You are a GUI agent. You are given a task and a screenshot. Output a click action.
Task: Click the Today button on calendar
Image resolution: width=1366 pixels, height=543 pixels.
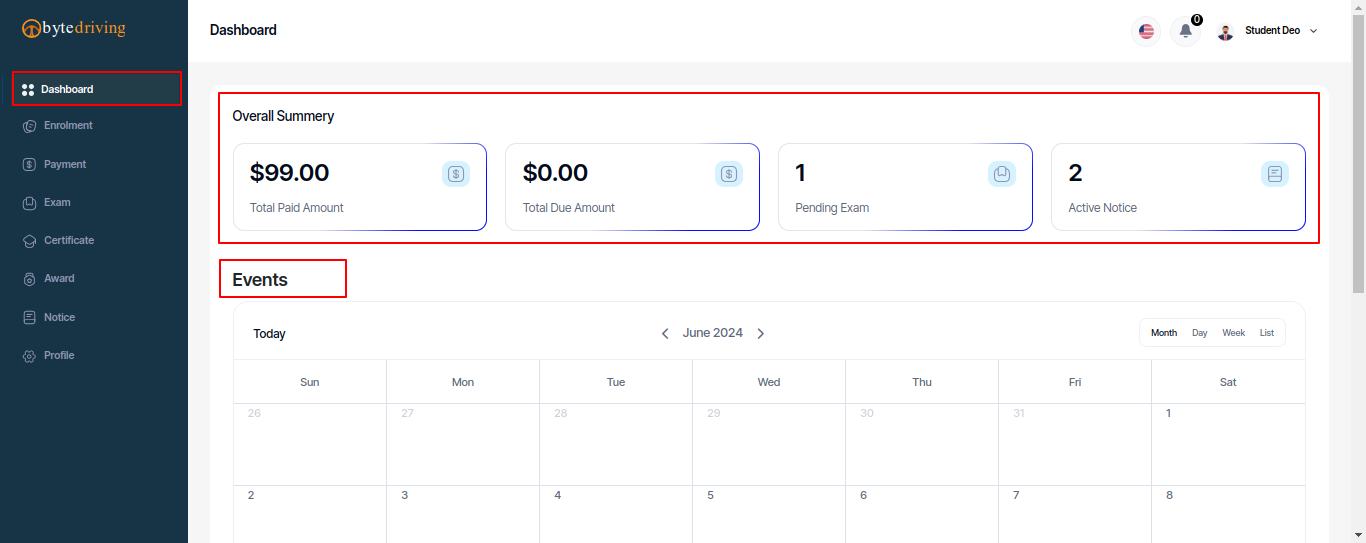point(269,334)
